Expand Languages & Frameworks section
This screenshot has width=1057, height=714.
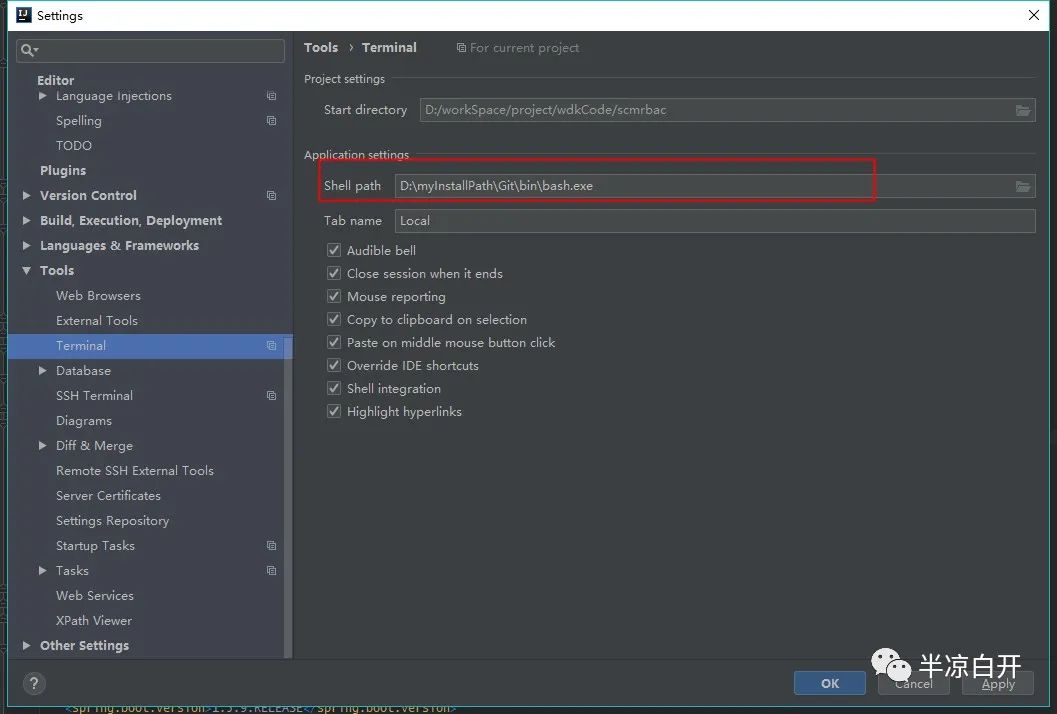pos(26,245)
